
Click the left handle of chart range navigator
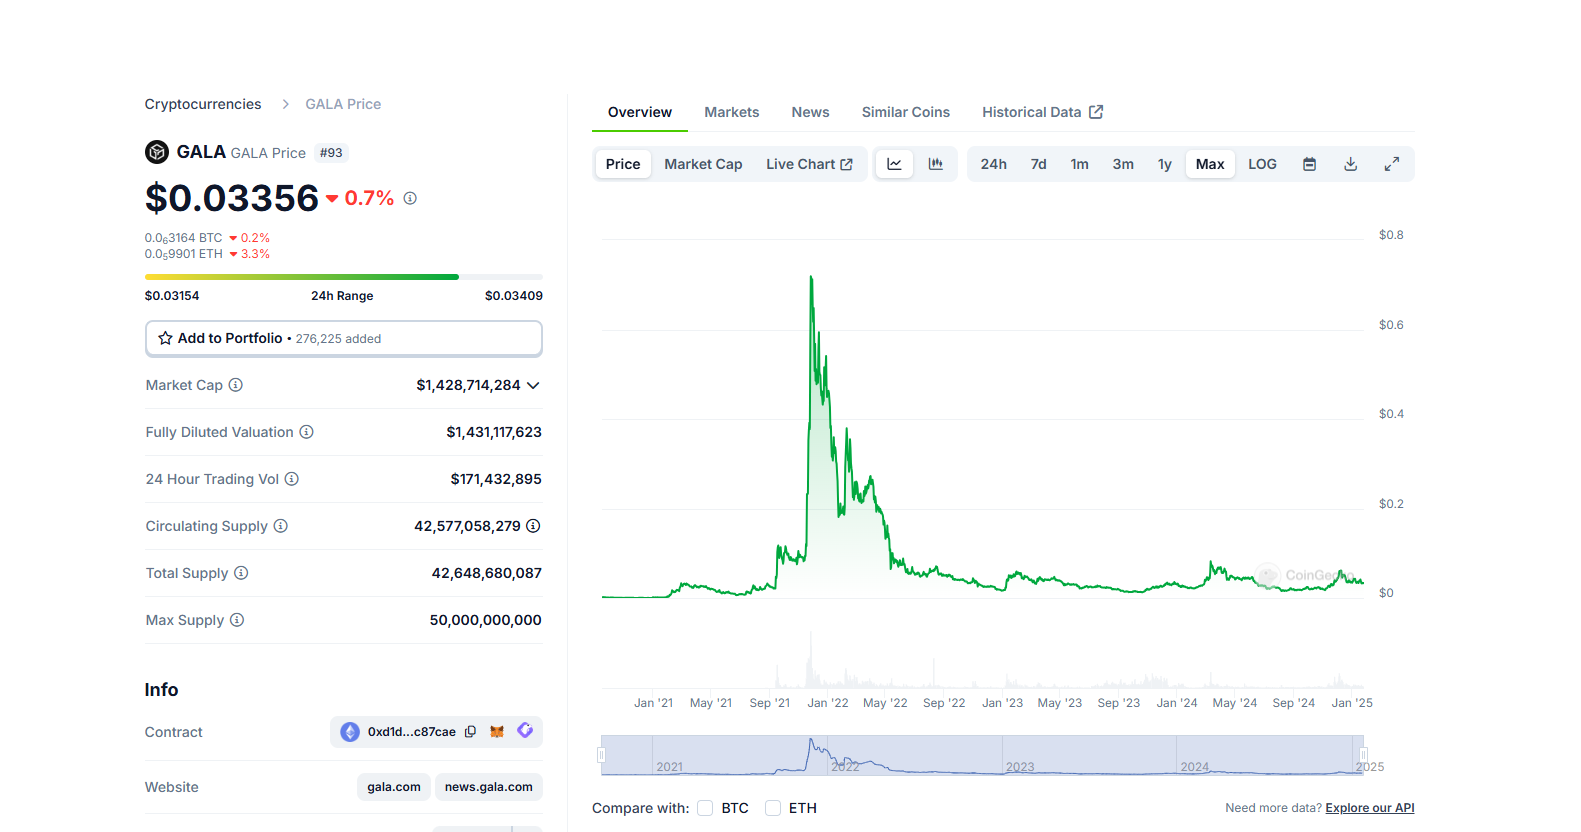[602, 755]
